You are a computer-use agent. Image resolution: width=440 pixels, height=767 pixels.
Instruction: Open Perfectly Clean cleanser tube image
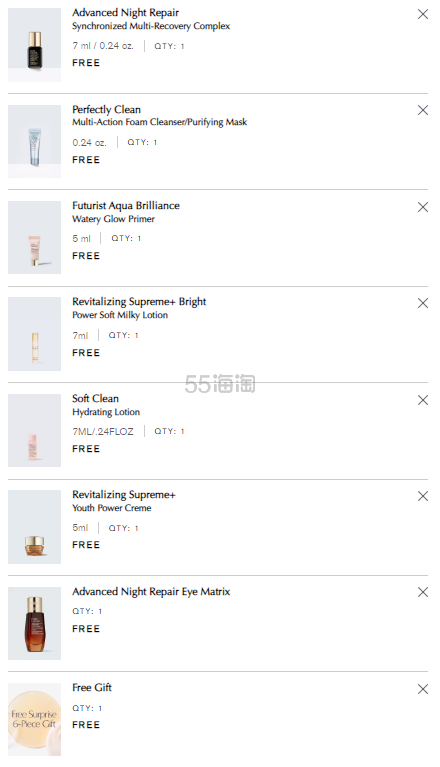pyautogui.click(x=34, y=141)
